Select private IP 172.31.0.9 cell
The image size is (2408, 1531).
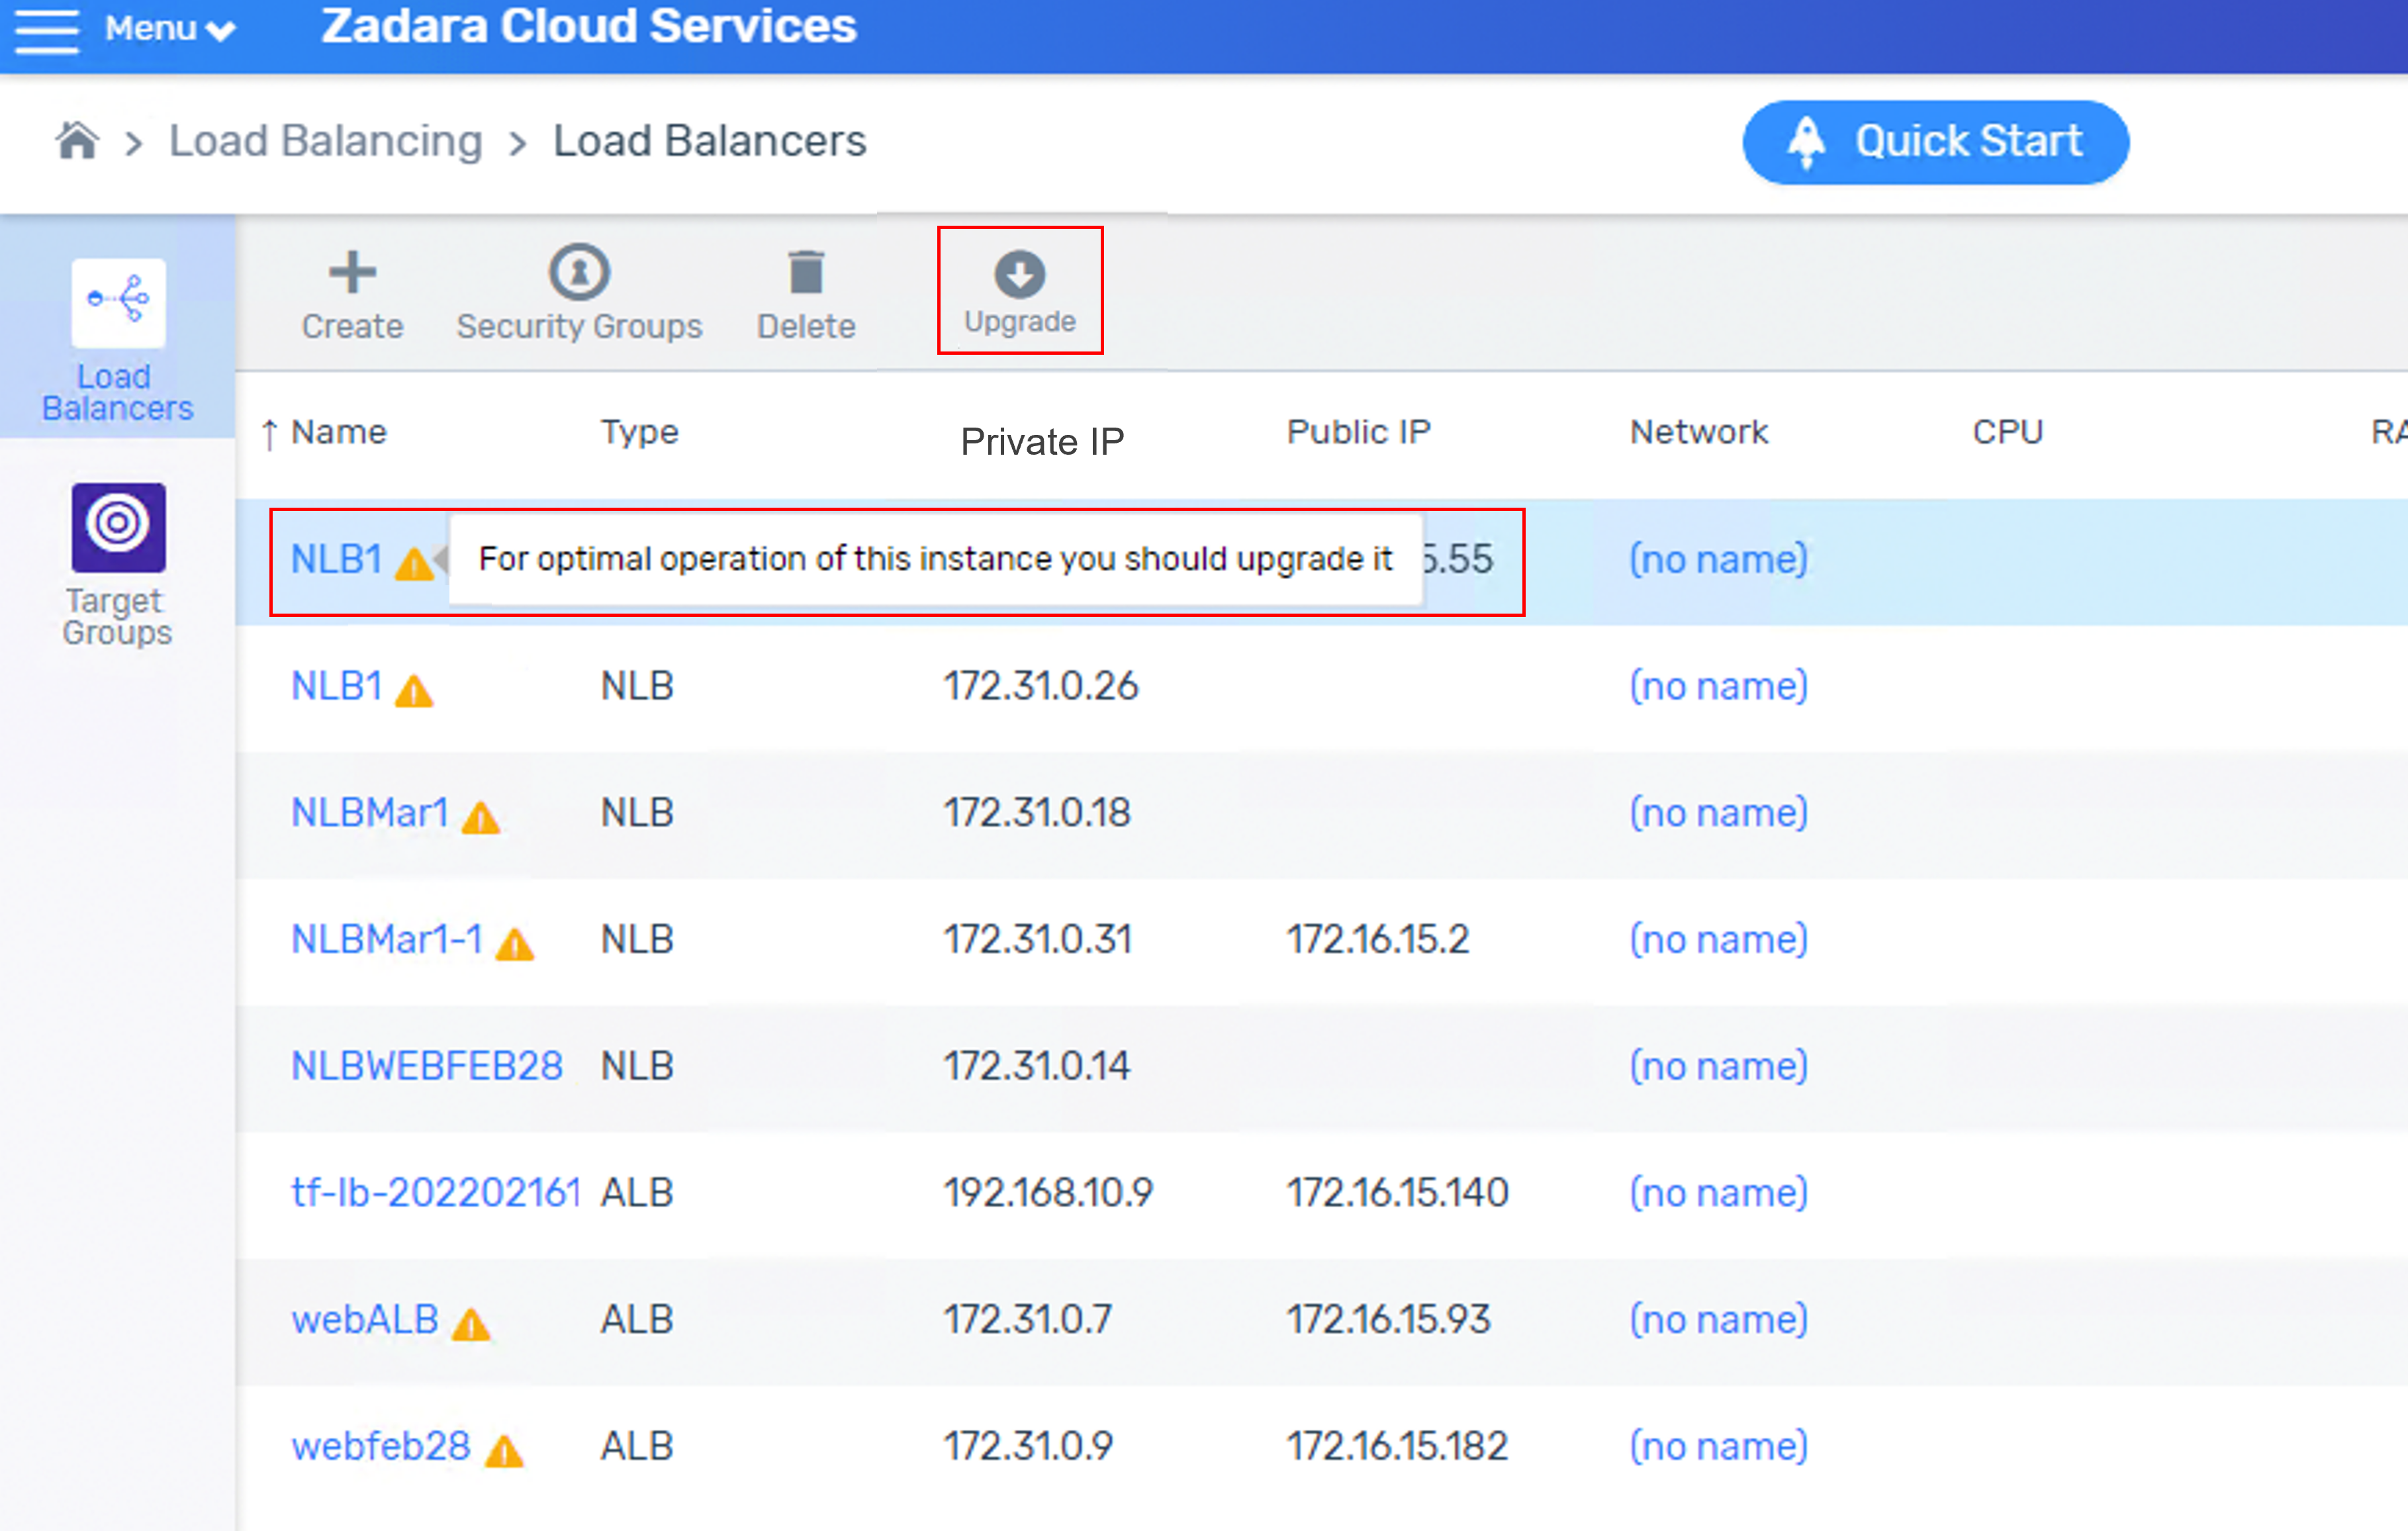[x=1028, y=1447]
